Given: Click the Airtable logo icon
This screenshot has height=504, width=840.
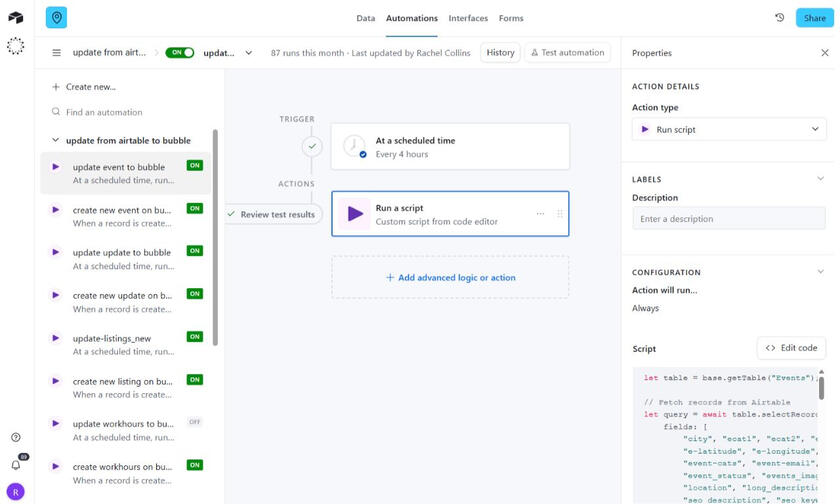Looking at the screenshot, I should (15, 18).
